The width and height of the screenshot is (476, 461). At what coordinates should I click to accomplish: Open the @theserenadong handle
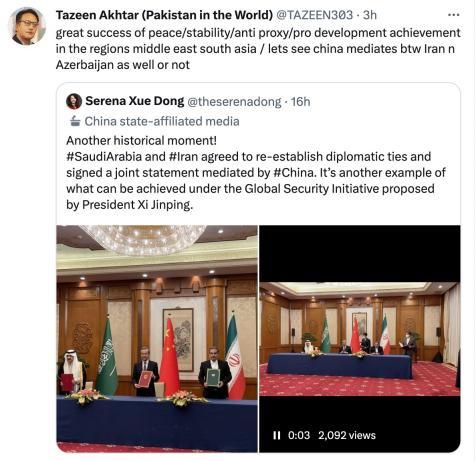click(234, 102)
